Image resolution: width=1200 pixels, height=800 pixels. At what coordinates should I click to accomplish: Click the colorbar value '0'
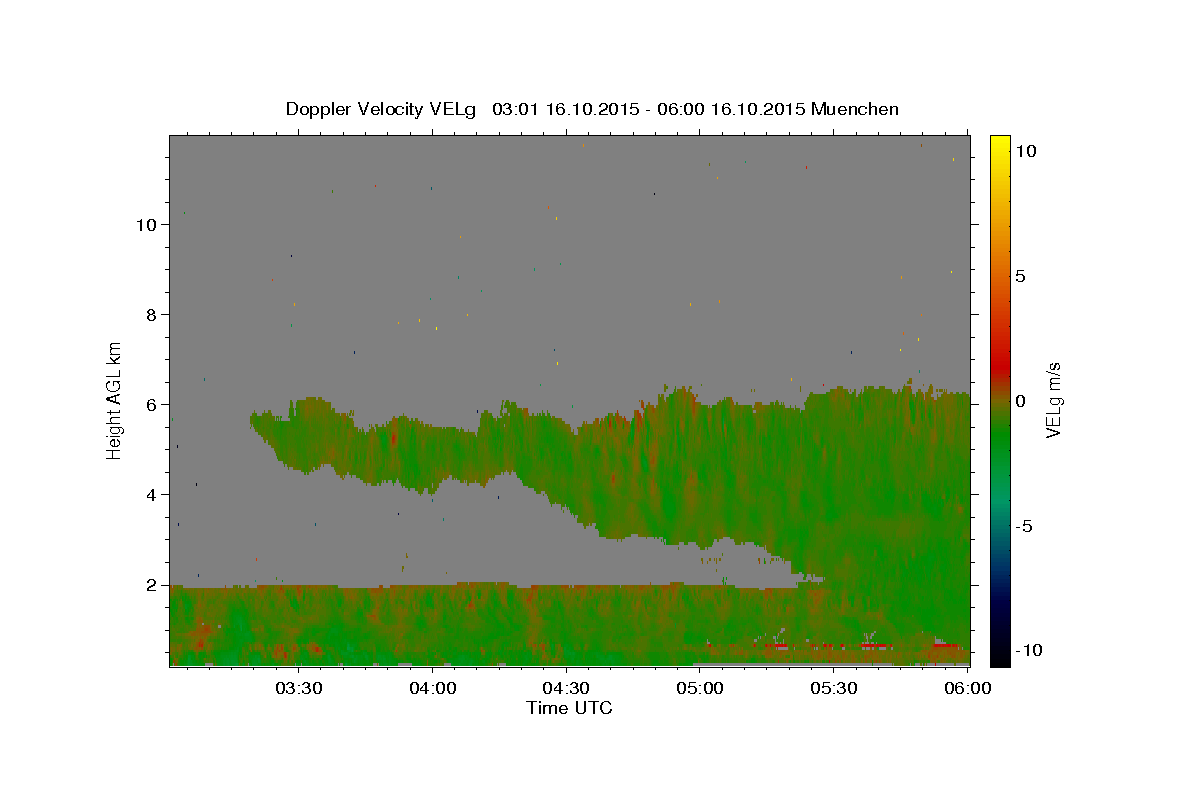[1021, 400]
